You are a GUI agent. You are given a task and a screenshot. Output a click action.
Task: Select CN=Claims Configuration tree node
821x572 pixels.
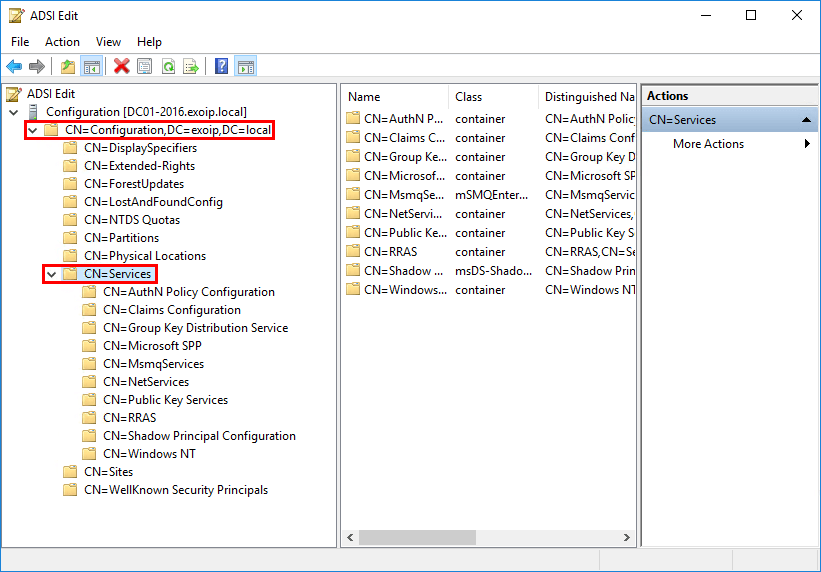click(172, 310)
